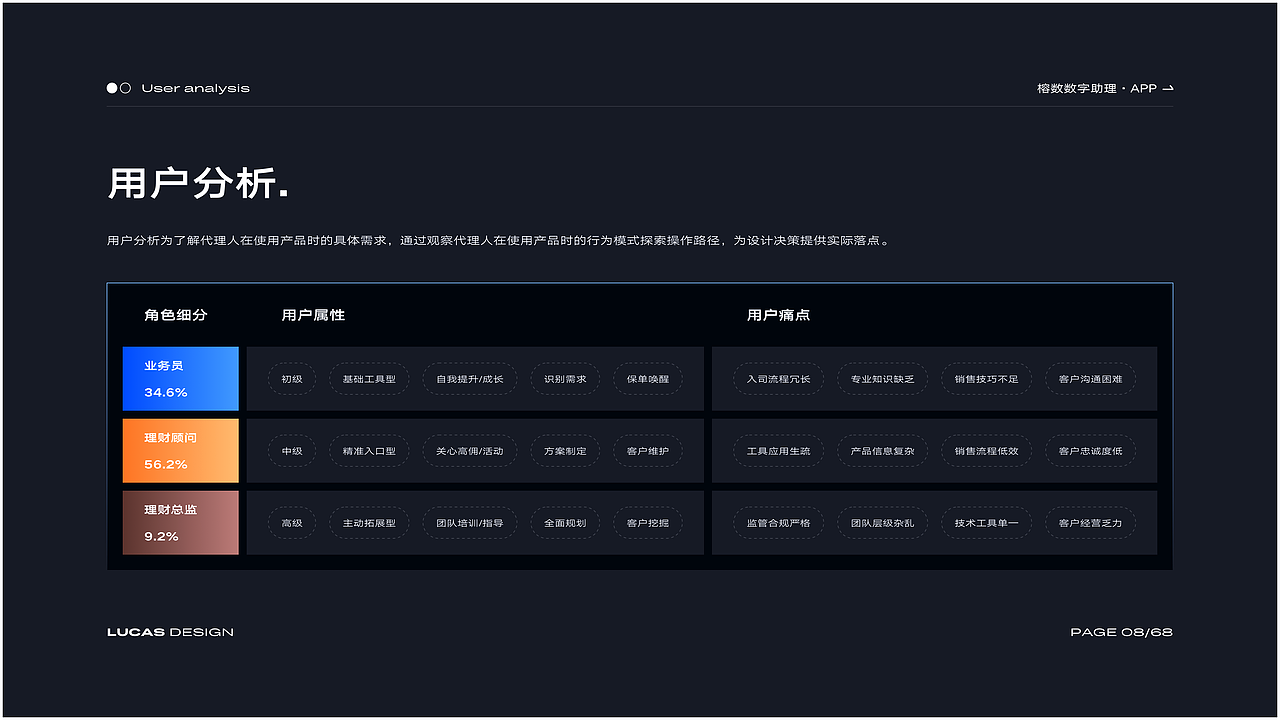Open the 榕数数字助理·APP menu item
Screen dimensions: 1280x720
pyautogui.click(x=1096, y=88)
